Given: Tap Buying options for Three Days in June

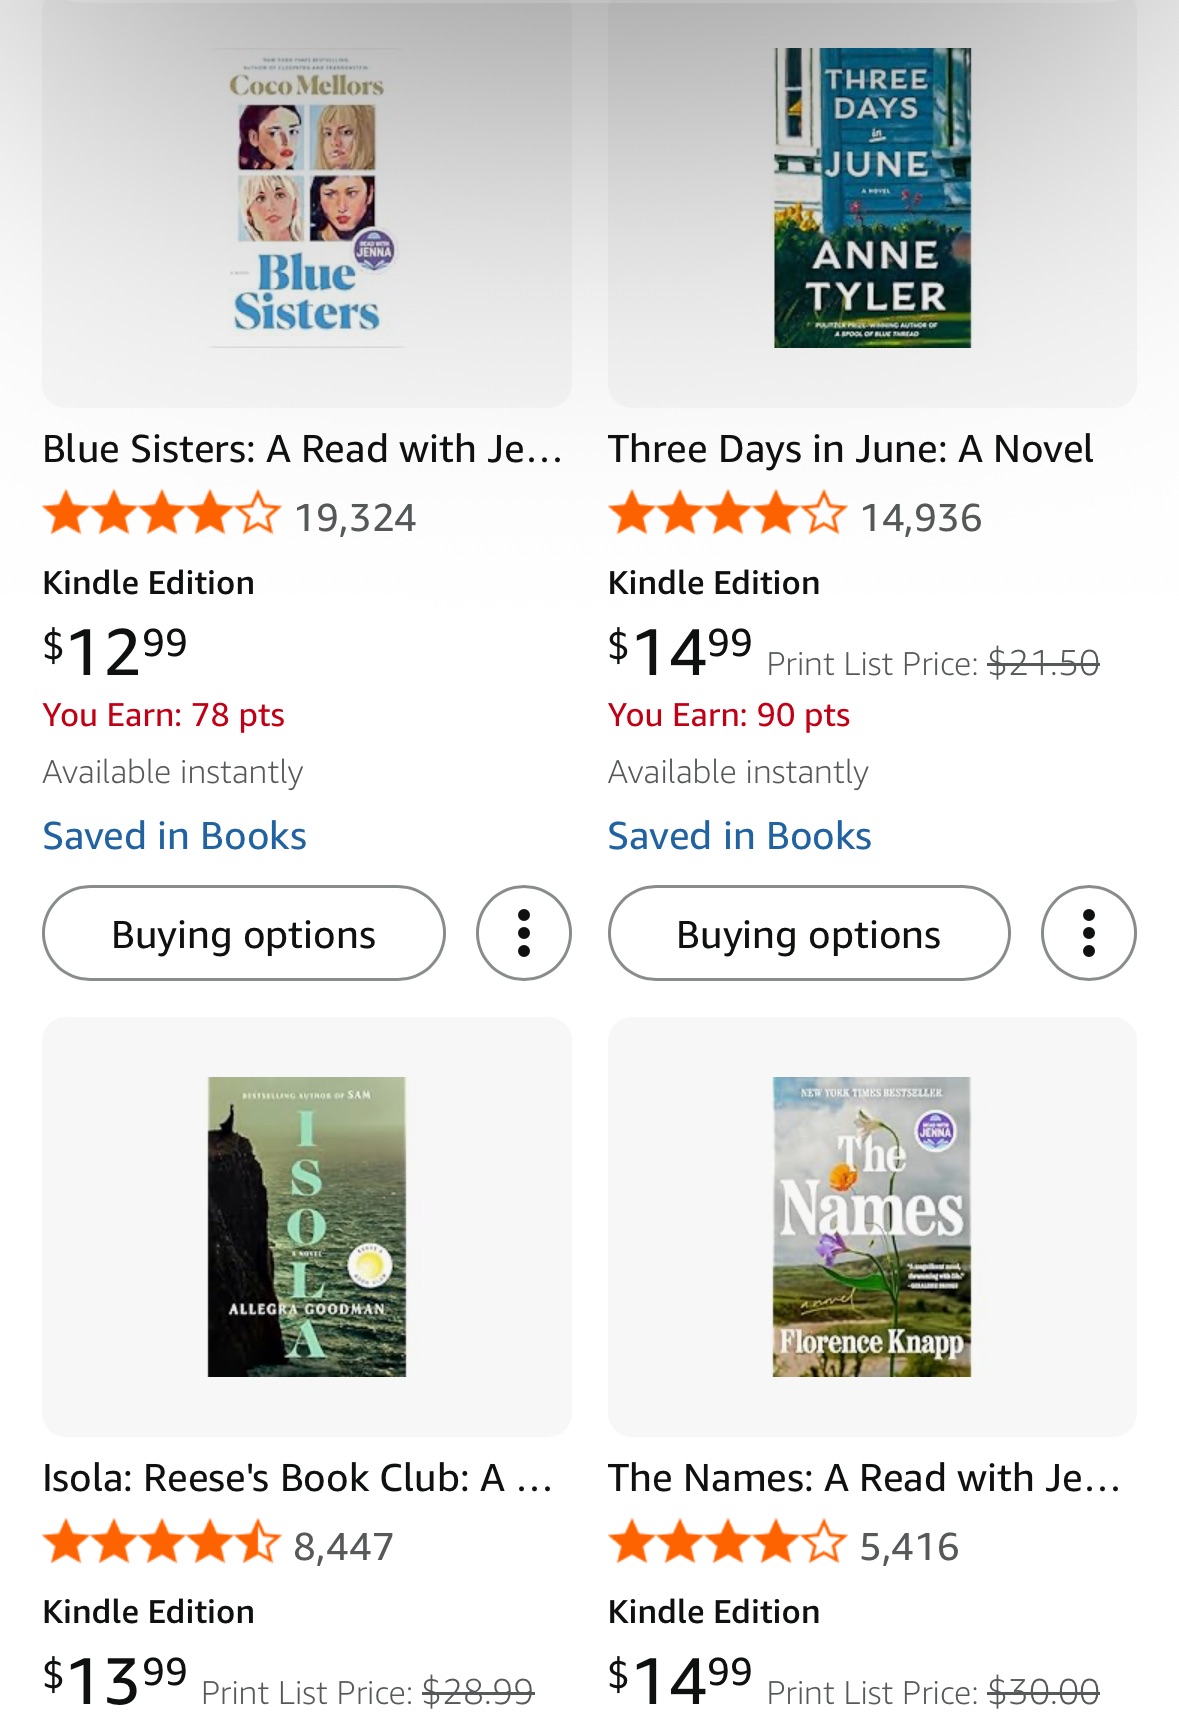Looking at the screenshot, I should coord(808,933).
